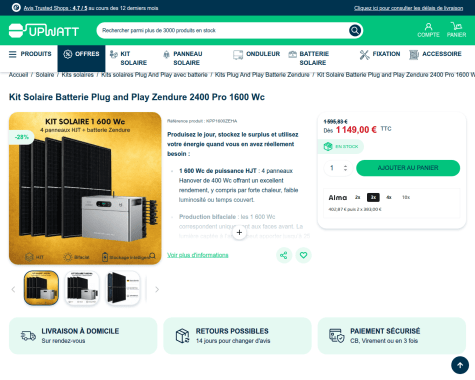Screen dimensions: 475x380
Task: Open the Produits hamburger menu
Action: [x=30, y=54]
